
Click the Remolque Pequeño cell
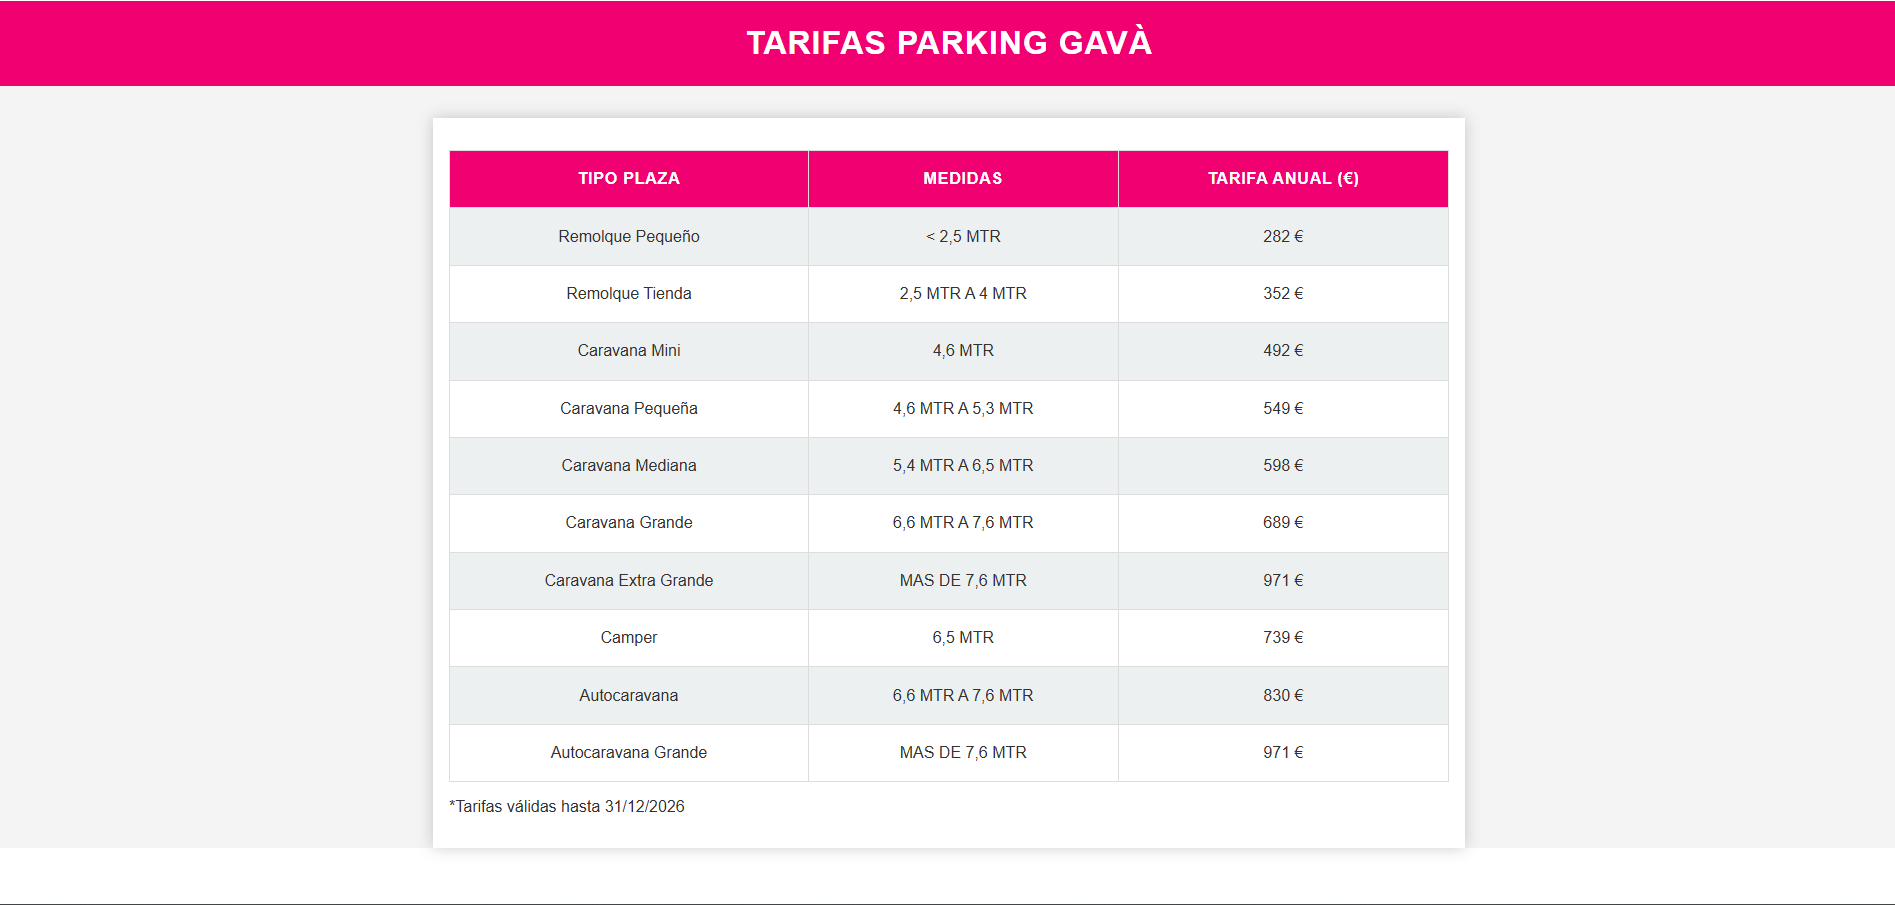click(x=629, y=237)
